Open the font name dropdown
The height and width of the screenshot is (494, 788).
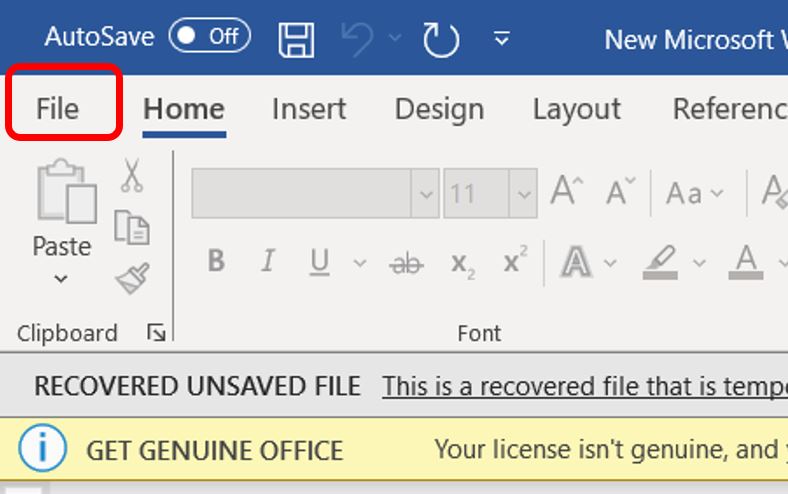426,193
